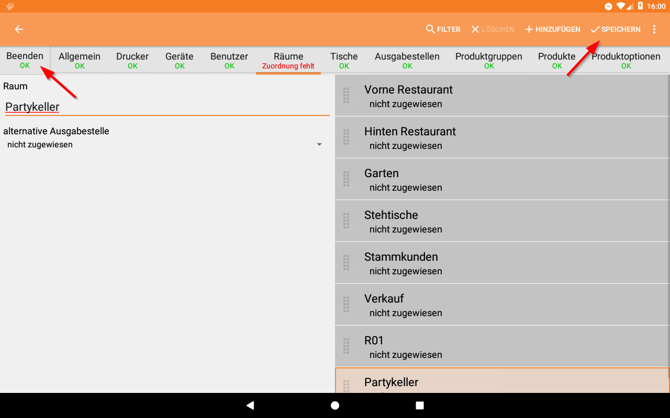Select Hinten Restaurant in room list
Screen dimensions: 670x418
click(x=500, y=138)
